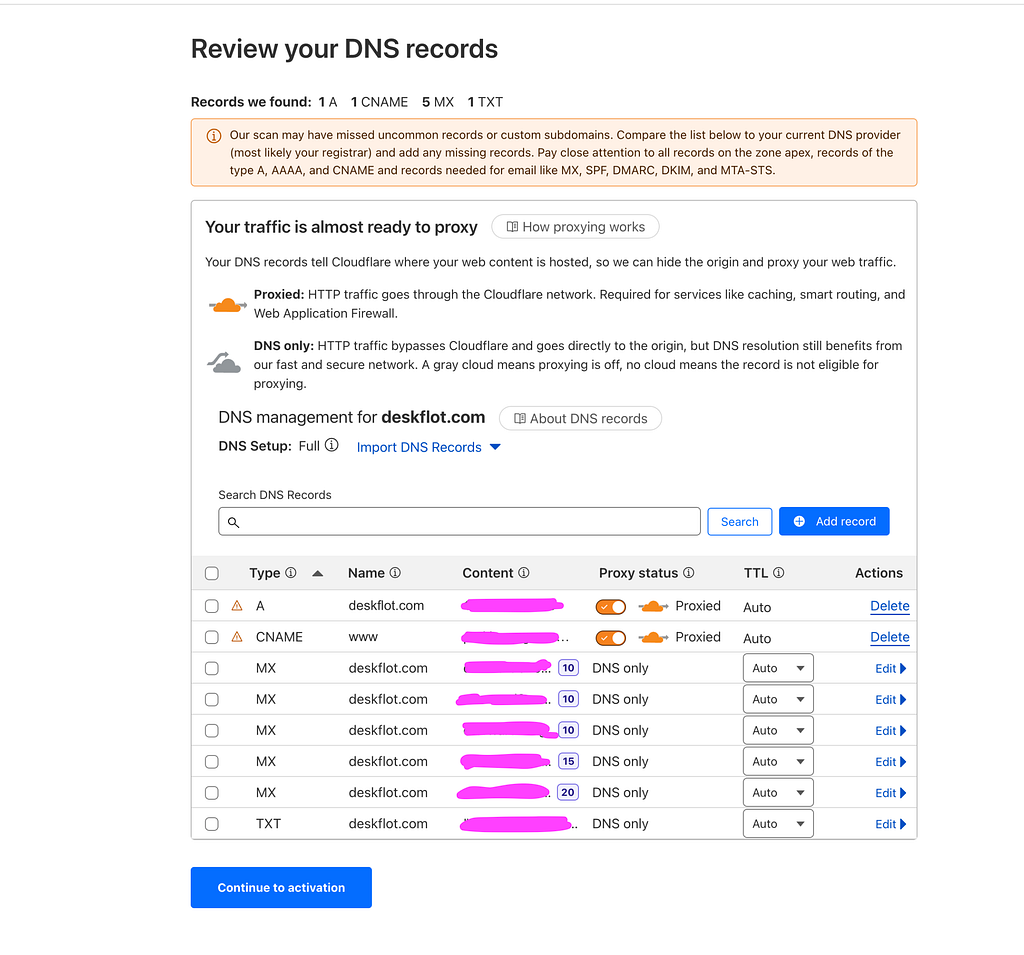
Task: Click the warning triangle on the CNAME record
Action: (237, 637)
